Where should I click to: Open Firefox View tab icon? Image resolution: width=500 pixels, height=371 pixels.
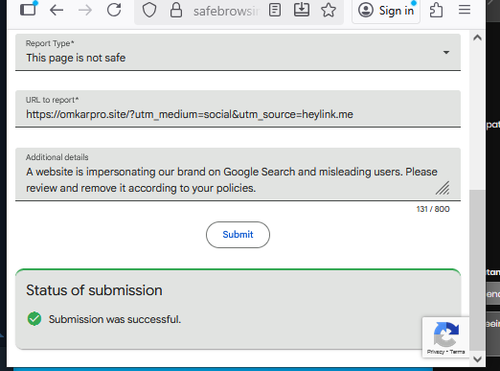pos(28,9)
